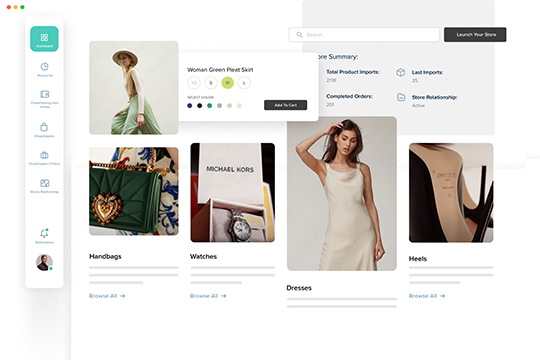Choose the cream white color swatch

(239, 106)
